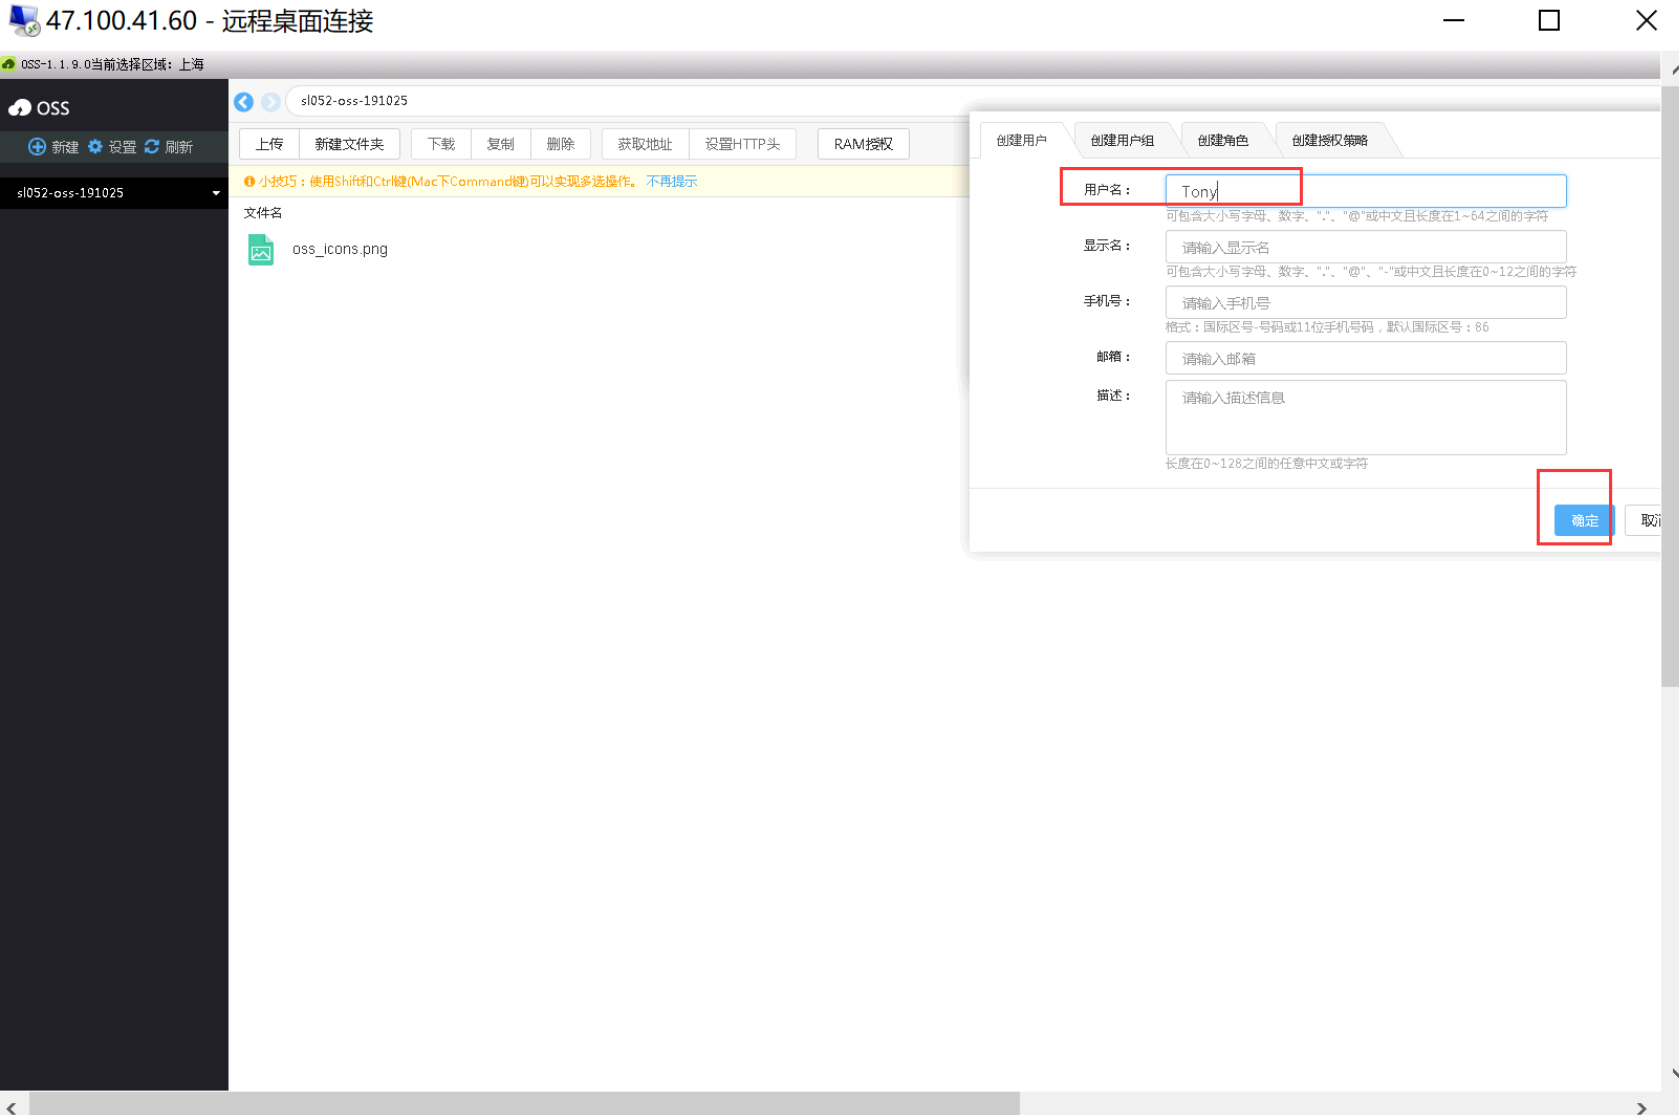Click the cancel button beside 确定
This screenshot has width=1679, height=1115.
(x=1644, y=520)
